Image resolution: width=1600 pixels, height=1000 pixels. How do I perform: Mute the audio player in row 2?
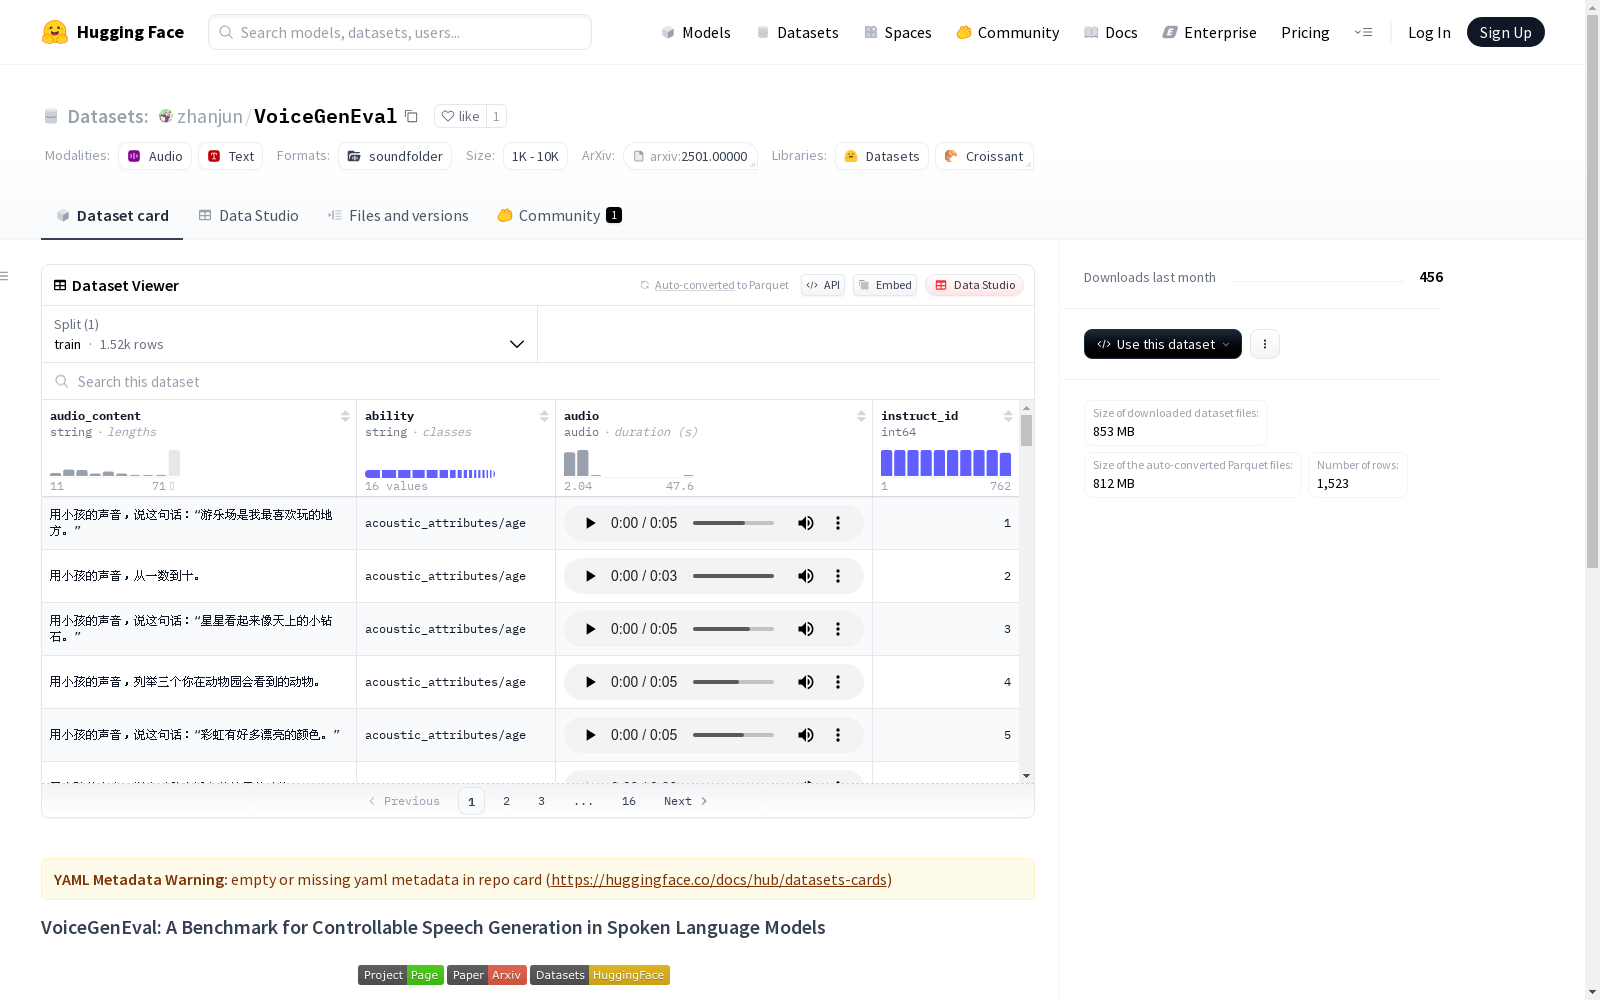pyautogui.click(x=806, y=576)
